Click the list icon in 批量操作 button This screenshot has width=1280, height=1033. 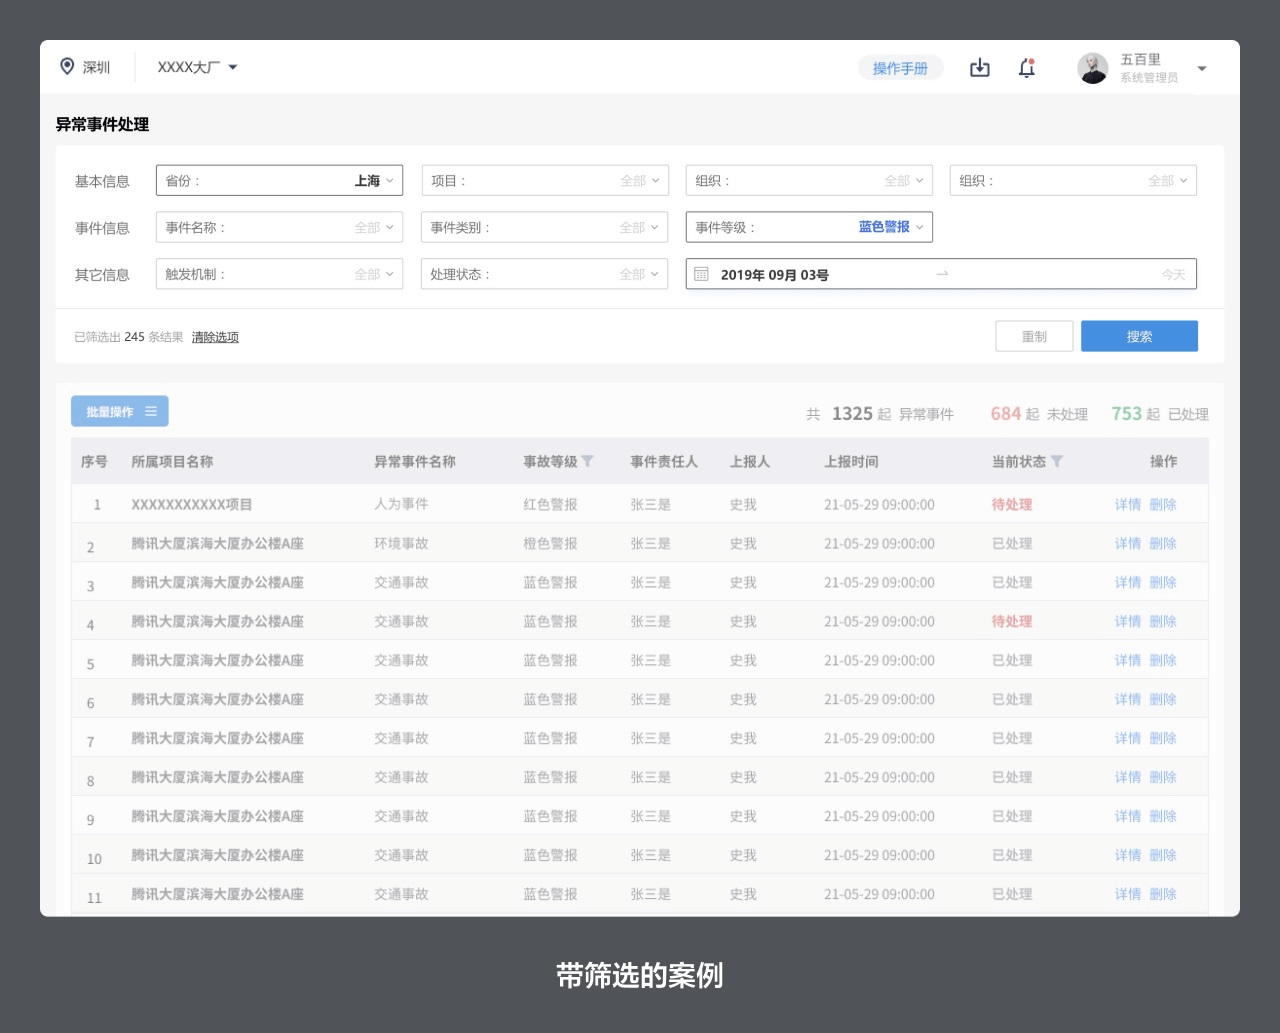pos(151,411)
